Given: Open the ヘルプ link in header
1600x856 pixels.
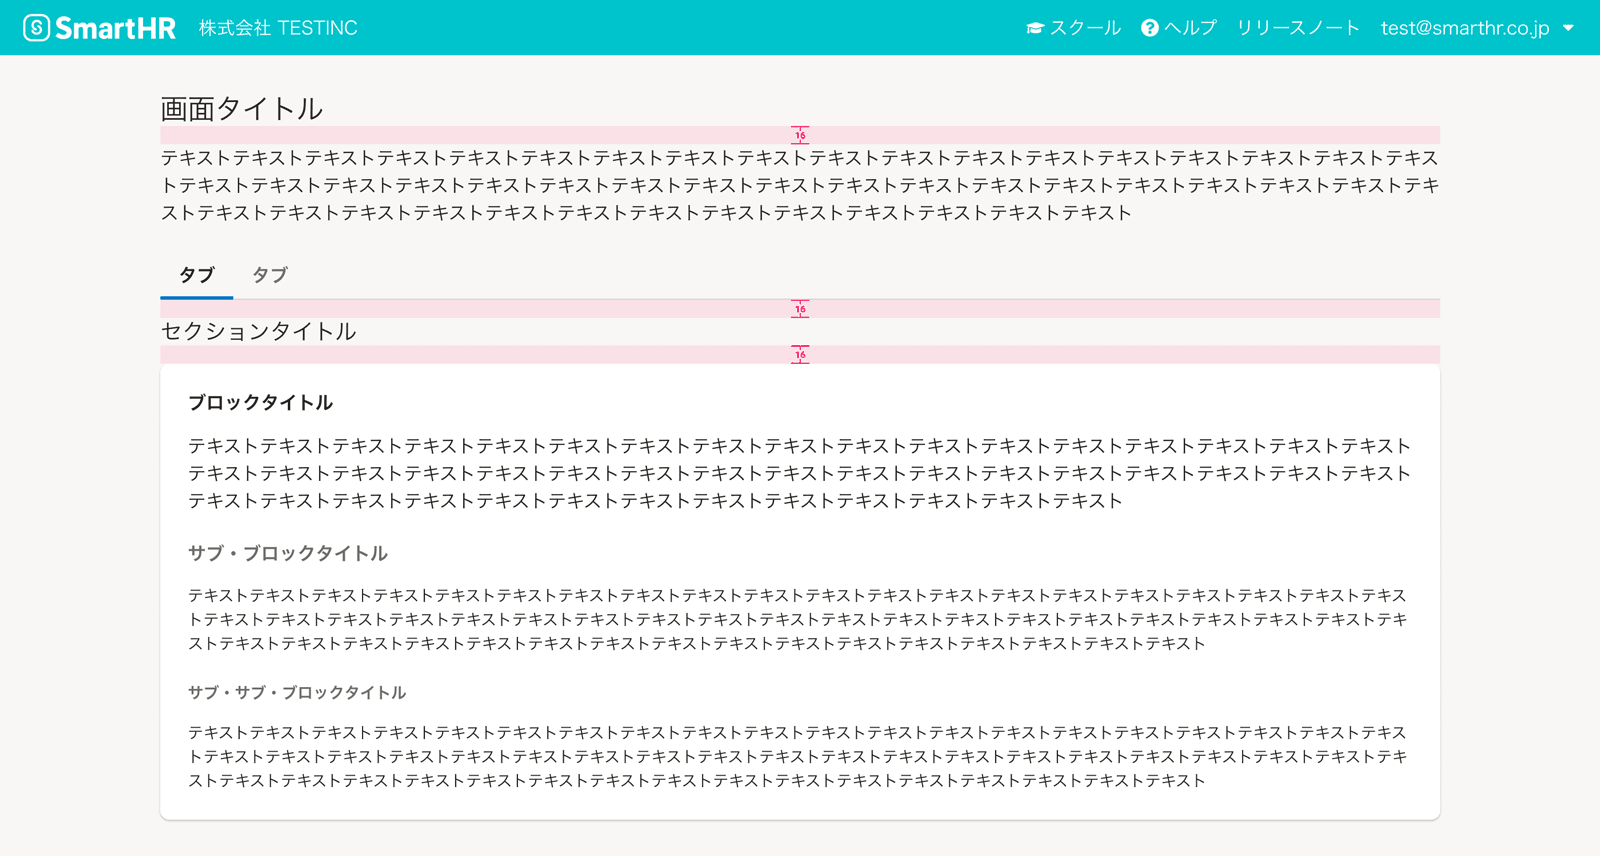Looking at the screenshot, I should point(1190,28).
